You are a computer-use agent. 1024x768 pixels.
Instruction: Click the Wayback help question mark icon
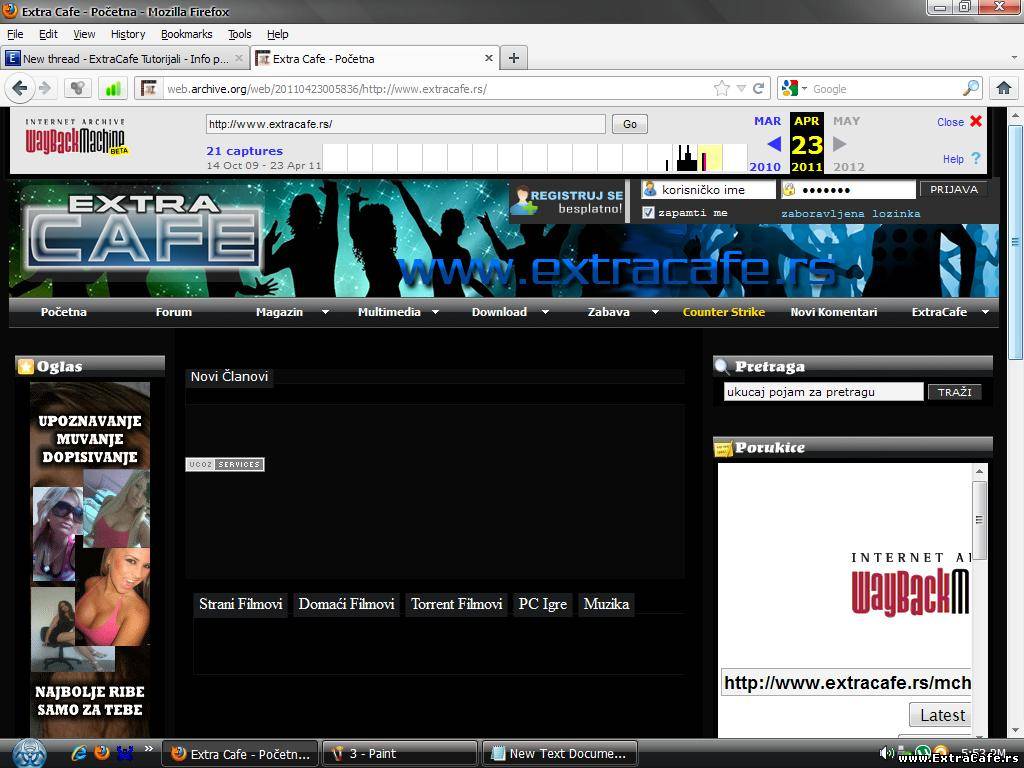976,159
